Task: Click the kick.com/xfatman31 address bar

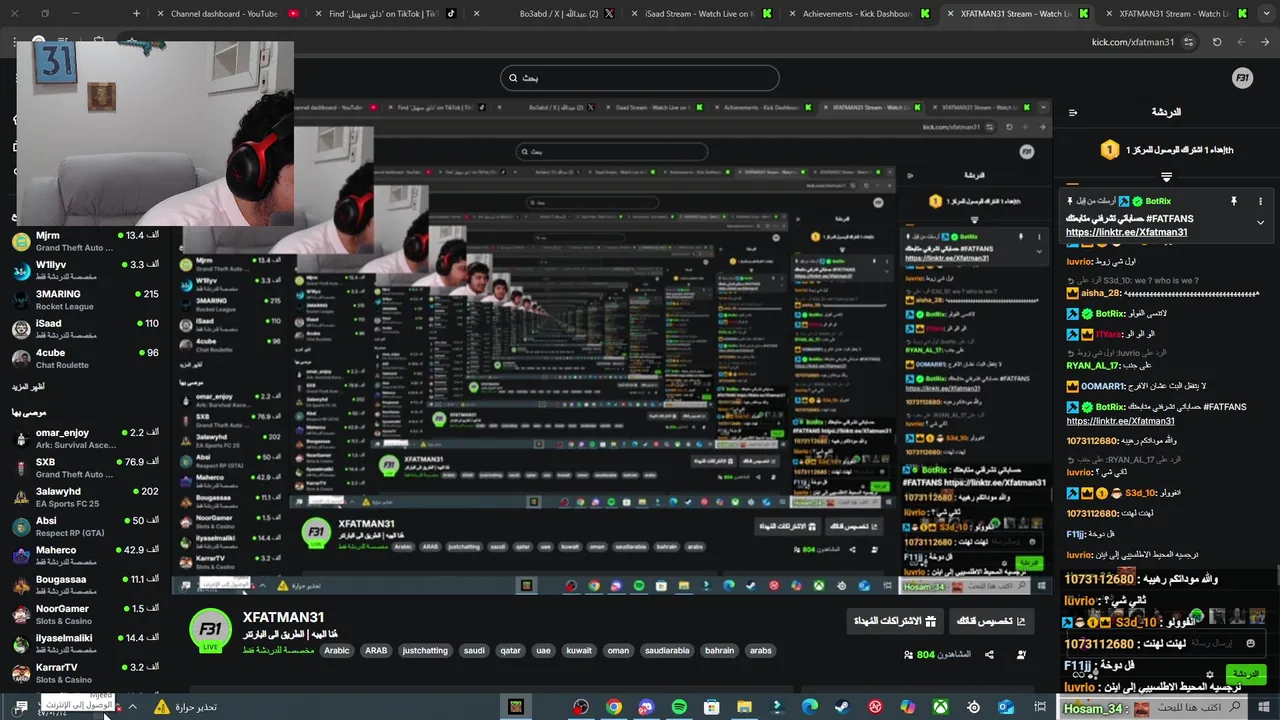Action: [x=1132, y=42]
